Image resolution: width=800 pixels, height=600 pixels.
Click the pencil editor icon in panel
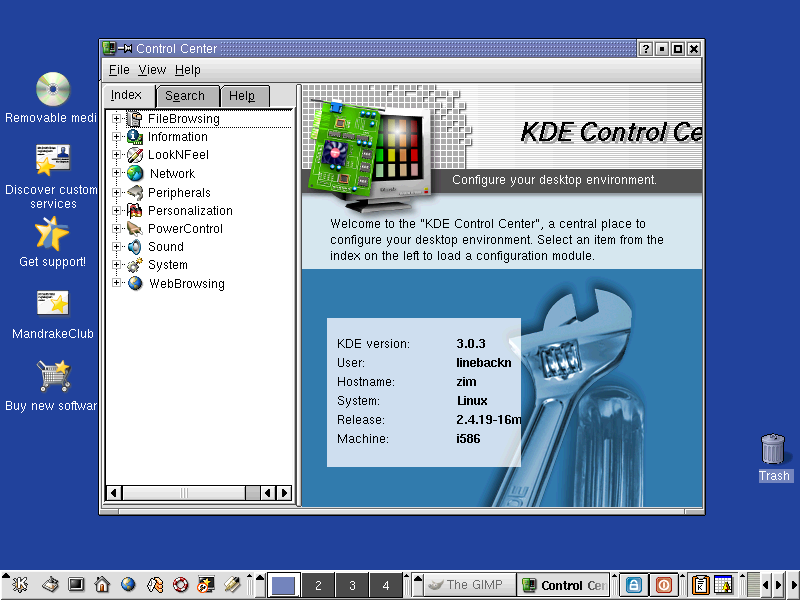pyautogui.click(x=232, y=584)
